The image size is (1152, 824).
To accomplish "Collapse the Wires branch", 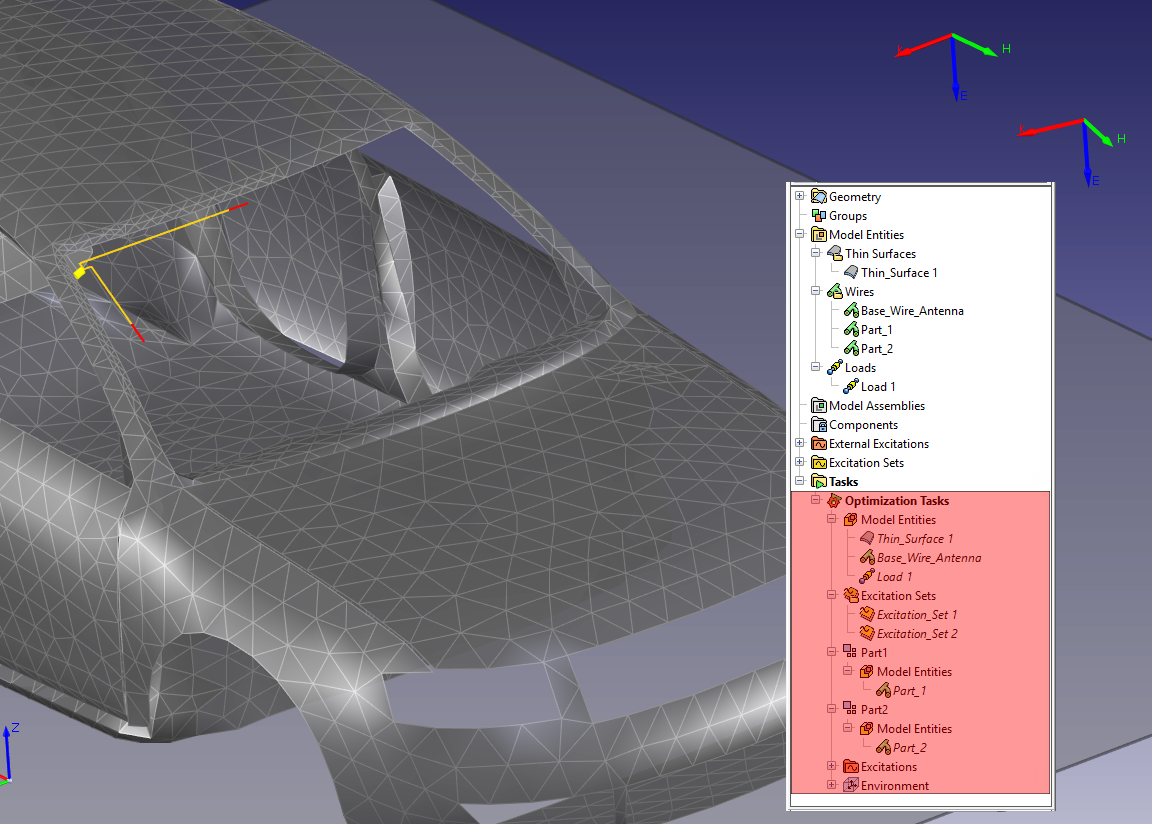I will (x=816, y=292).
